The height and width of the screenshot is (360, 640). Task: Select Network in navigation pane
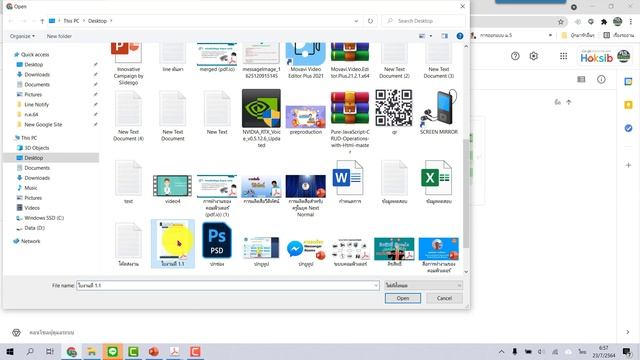click(x=31, y=241)
